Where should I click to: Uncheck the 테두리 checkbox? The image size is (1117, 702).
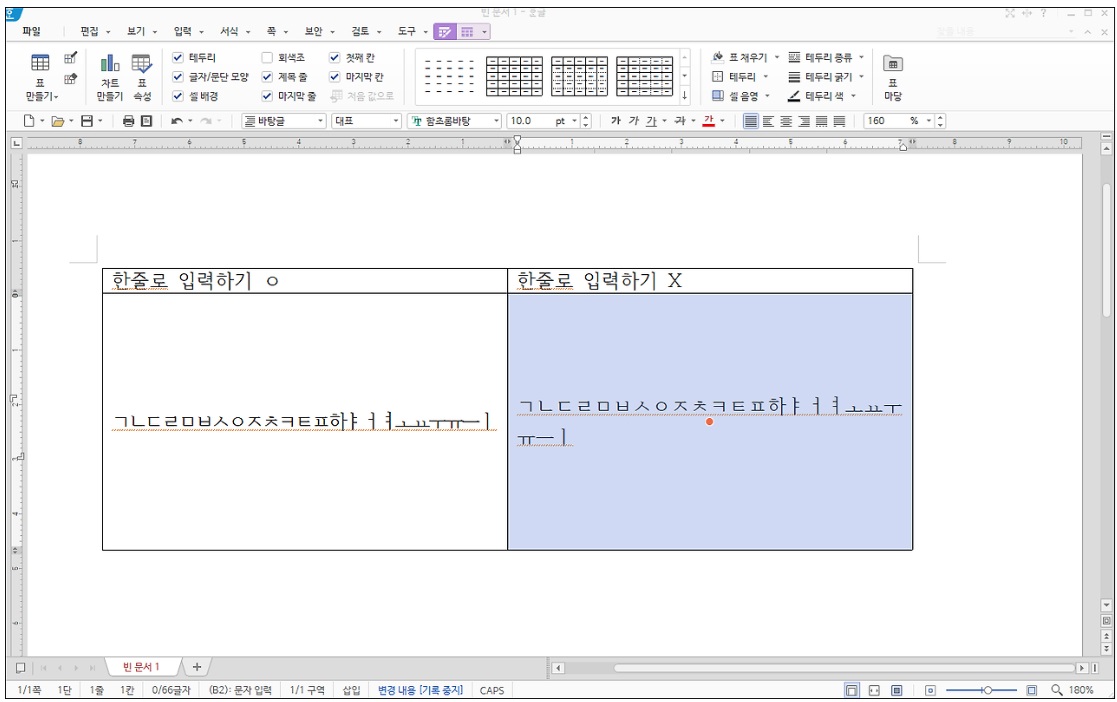178,58
